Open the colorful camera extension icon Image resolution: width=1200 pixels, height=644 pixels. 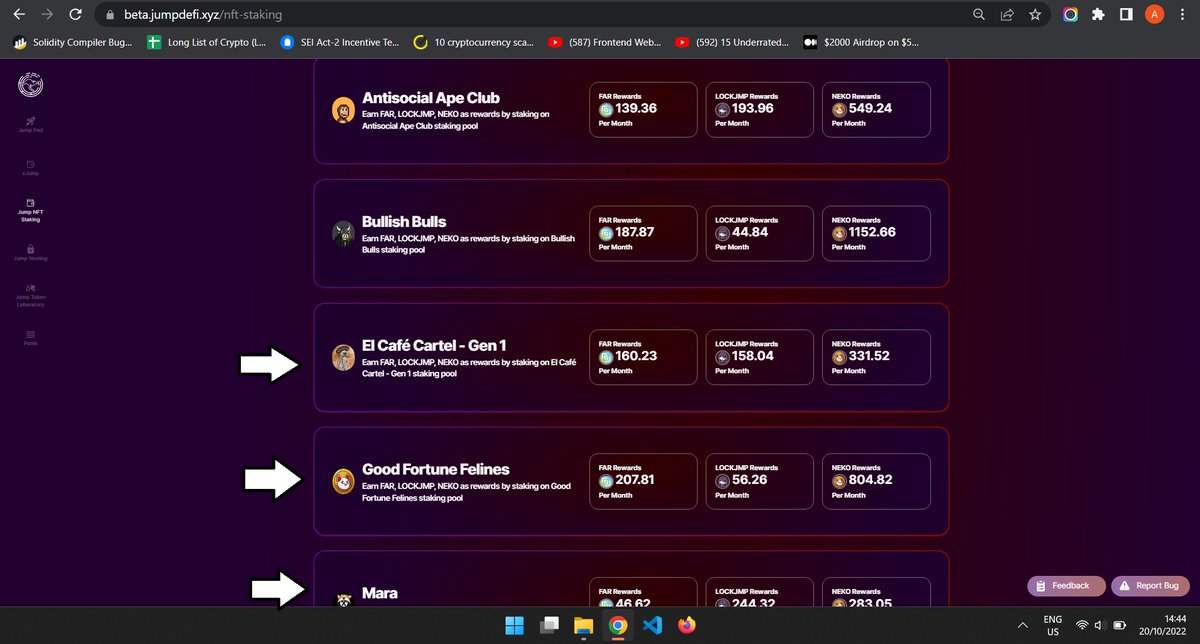coord(1071,15)
